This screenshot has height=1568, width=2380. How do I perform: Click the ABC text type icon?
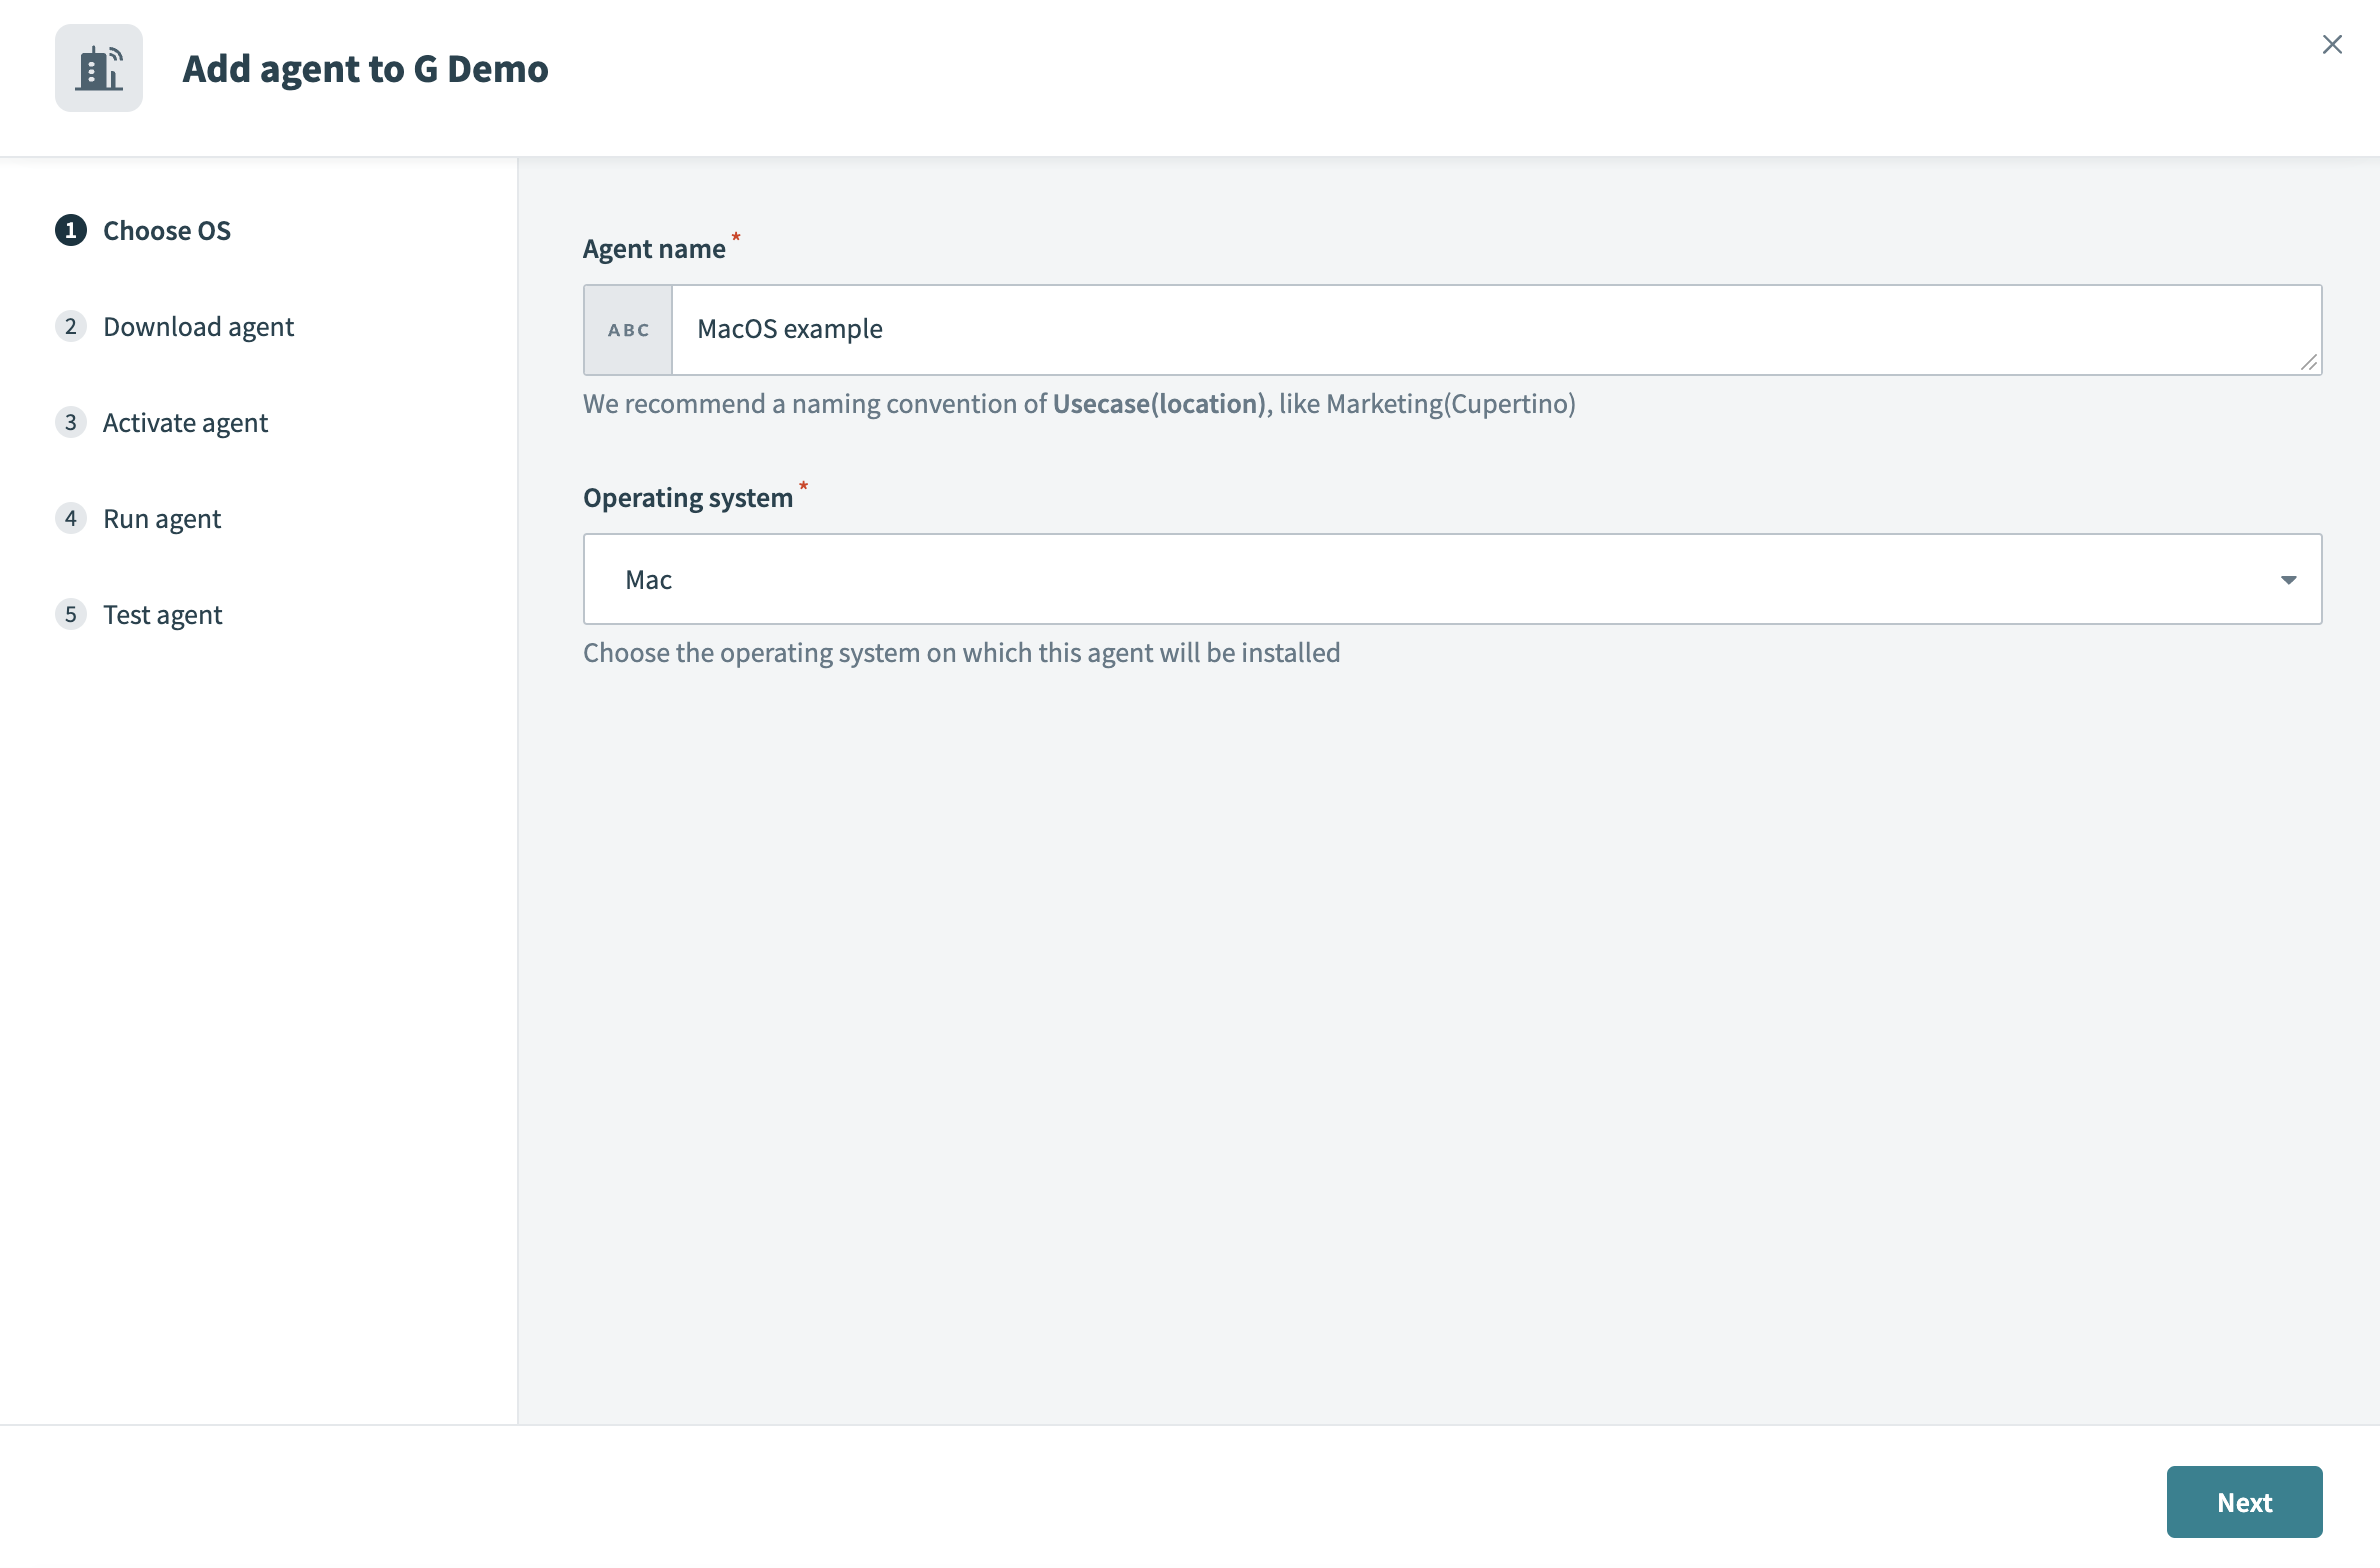pos(628,330)
